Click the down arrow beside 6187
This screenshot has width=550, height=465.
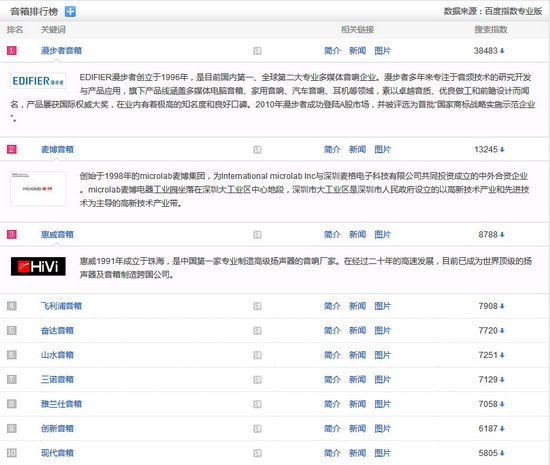[502, 429]
